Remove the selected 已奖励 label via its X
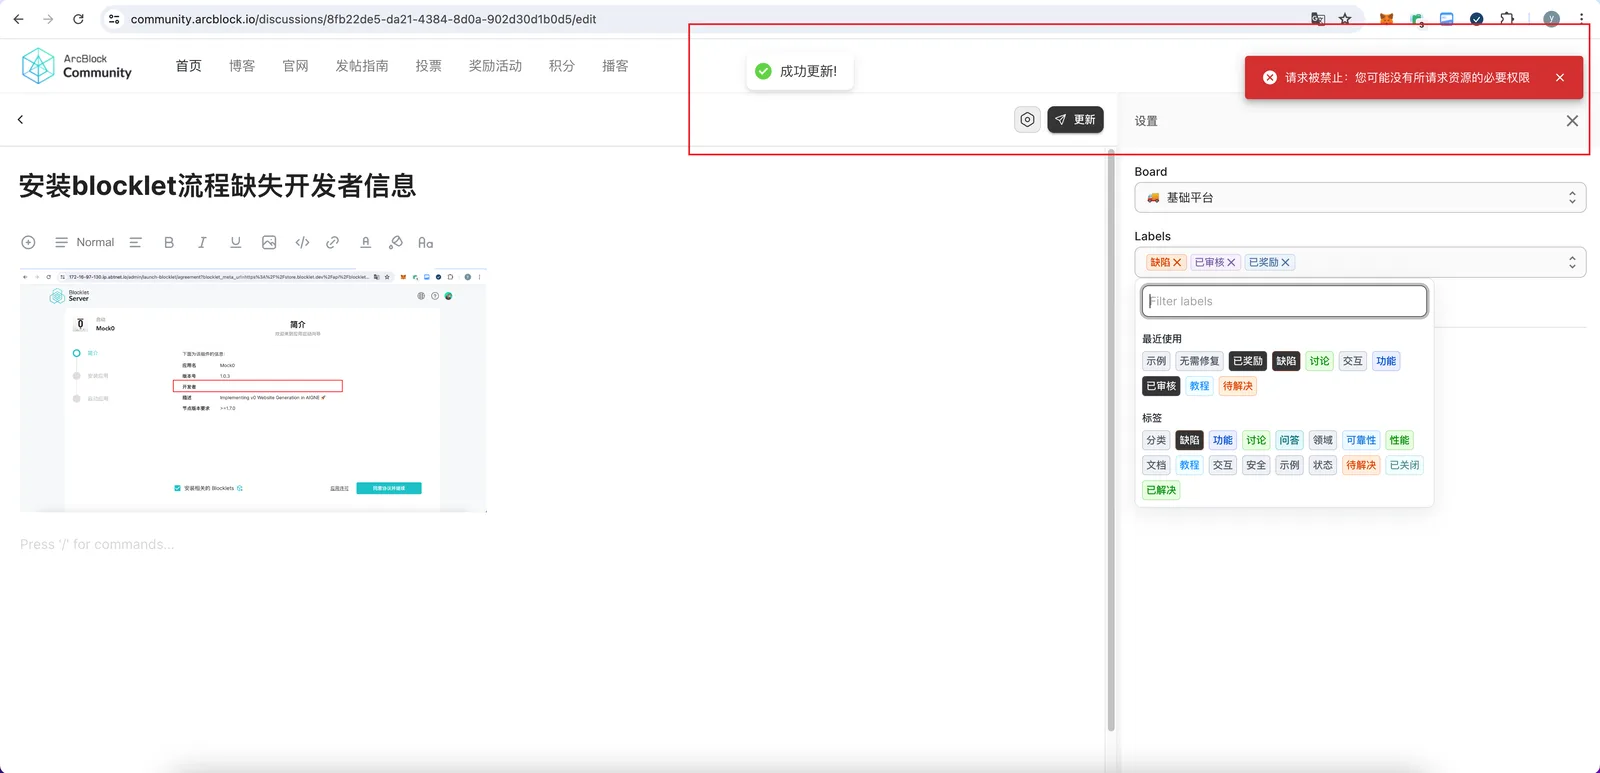Image resolution: width=1600 pixels, height=773 pixels. pos(1285,262)
